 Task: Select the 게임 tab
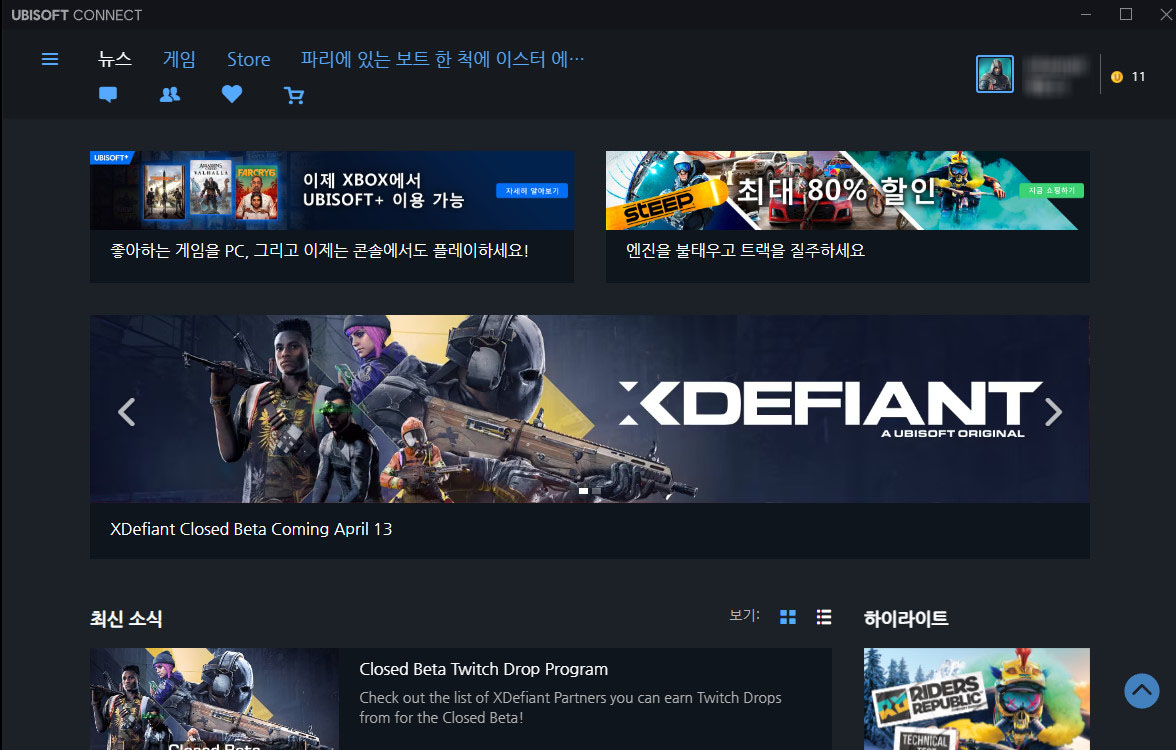point(179,59)
